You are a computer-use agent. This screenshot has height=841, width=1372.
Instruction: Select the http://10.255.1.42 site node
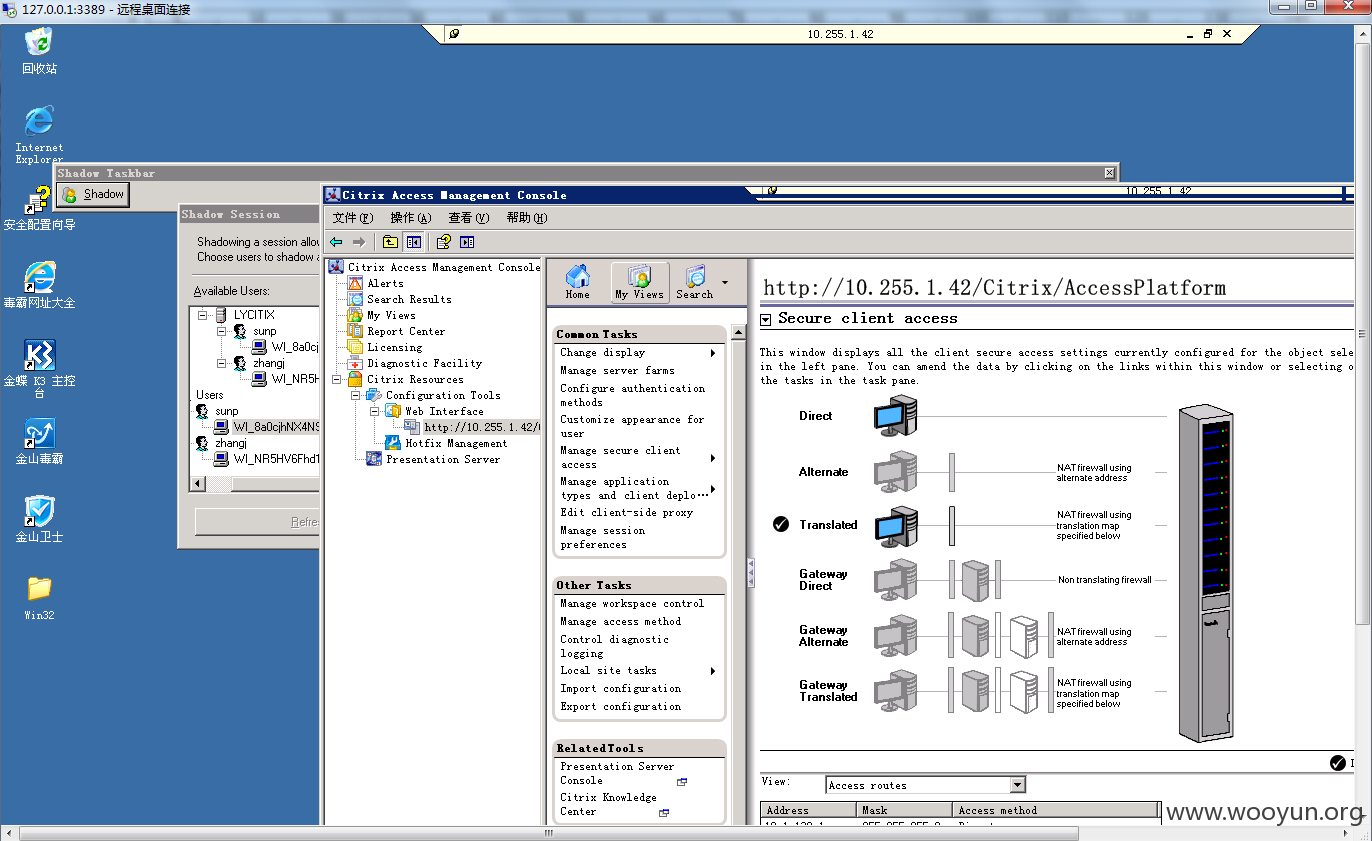[x=482, y=428]
